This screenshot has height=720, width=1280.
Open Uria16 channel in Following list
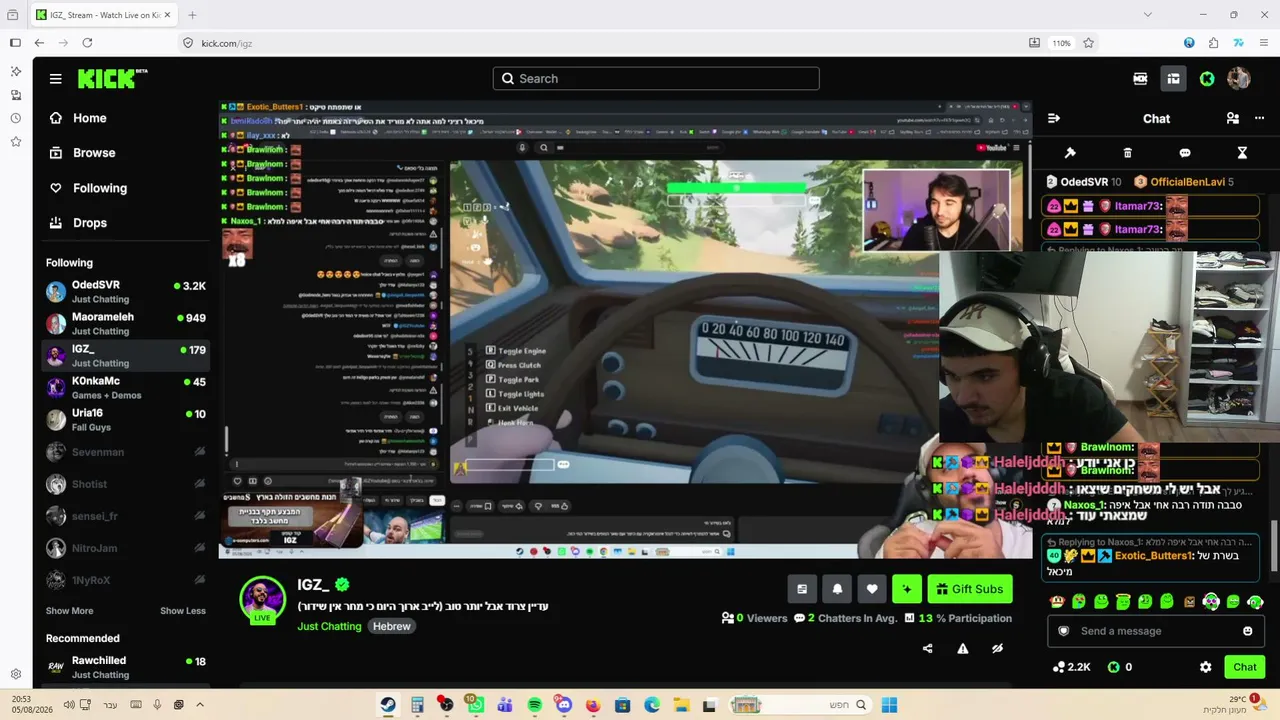coord(126,419)
